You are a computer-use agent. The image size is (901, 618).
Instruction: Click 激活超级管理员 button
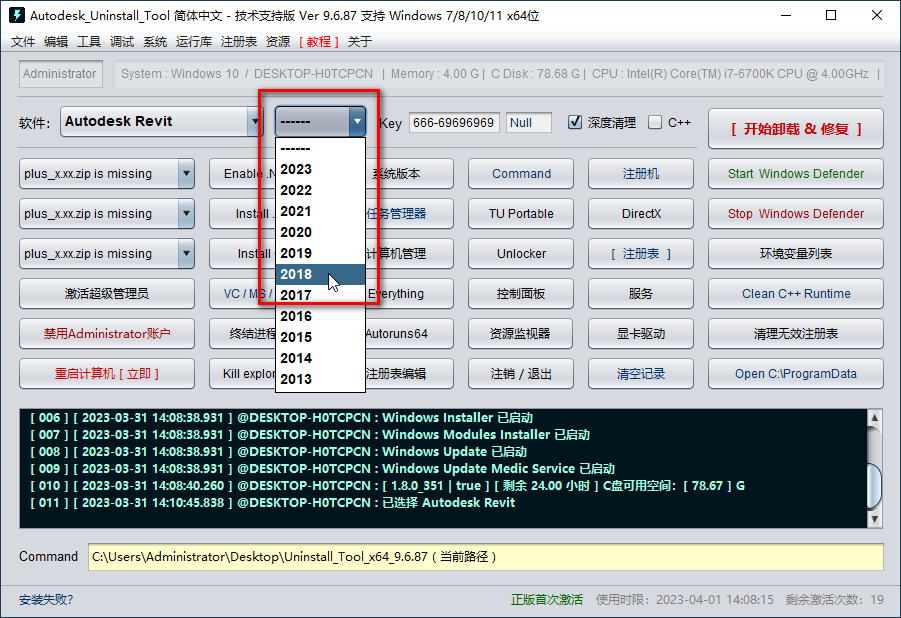[107, 293]
